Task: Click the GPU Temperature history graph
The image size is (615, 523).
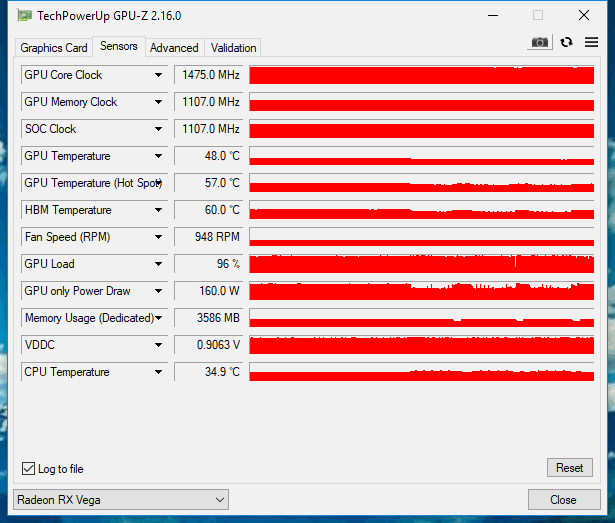Action: (422, 156)
